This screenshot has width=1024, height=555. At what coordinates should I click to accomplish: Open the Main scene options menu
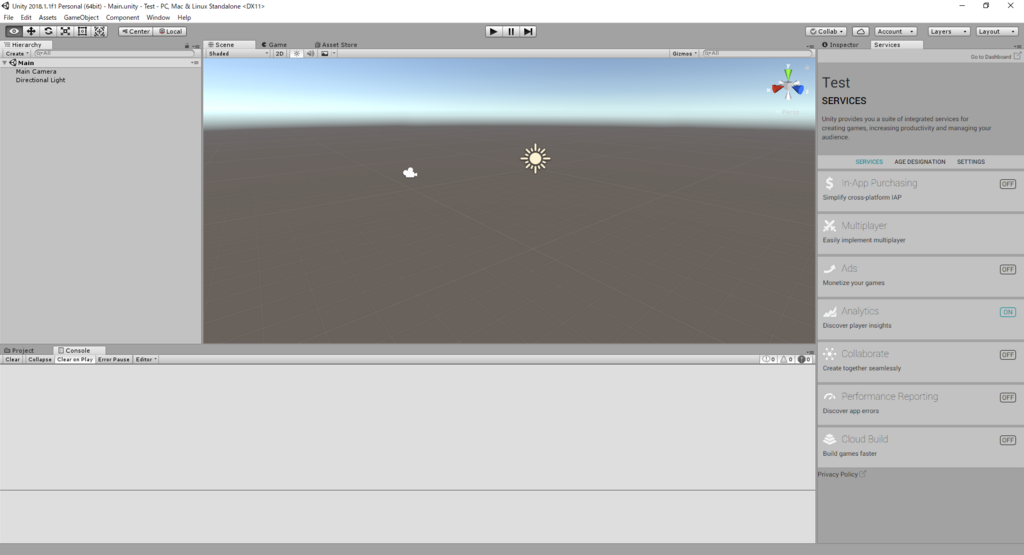click(x=195, y=63)
